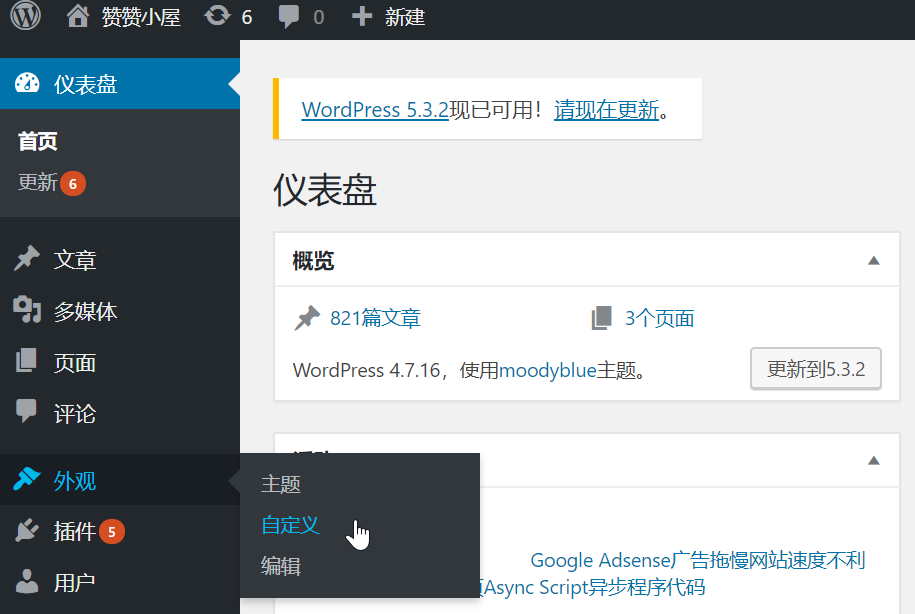
Task: Click the plus icon for 新建
Action: pyautogui.click(x=362, y=16)
